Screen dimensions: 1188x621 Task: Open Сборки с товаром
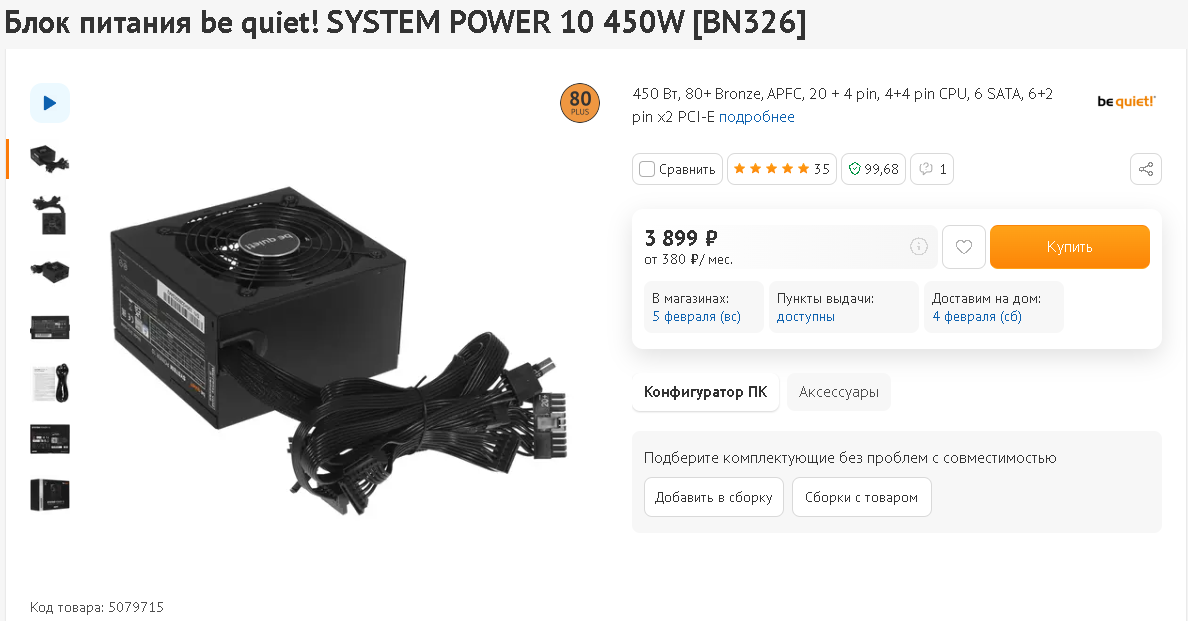tap(861, 498)
